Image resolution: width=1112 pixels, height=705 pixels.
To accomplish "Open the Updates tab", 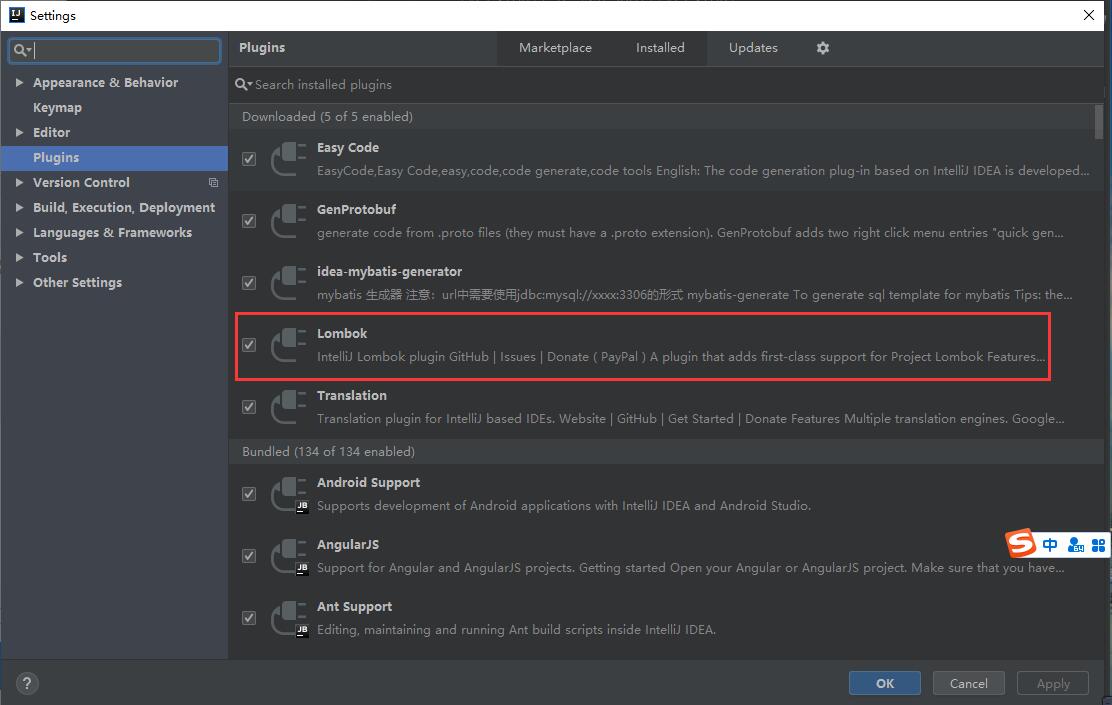I will (x=753, y=48).
